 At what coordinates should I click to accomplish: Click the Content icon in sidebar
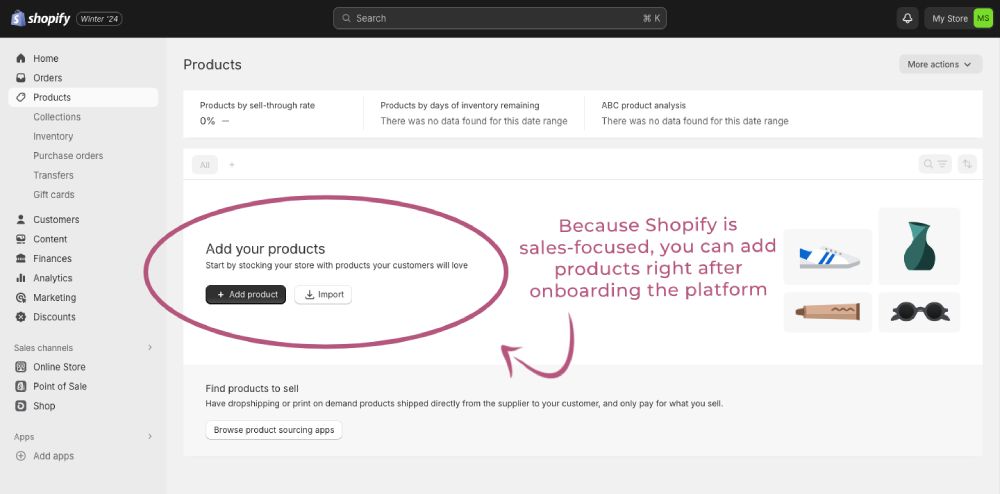tap(21, 239)
